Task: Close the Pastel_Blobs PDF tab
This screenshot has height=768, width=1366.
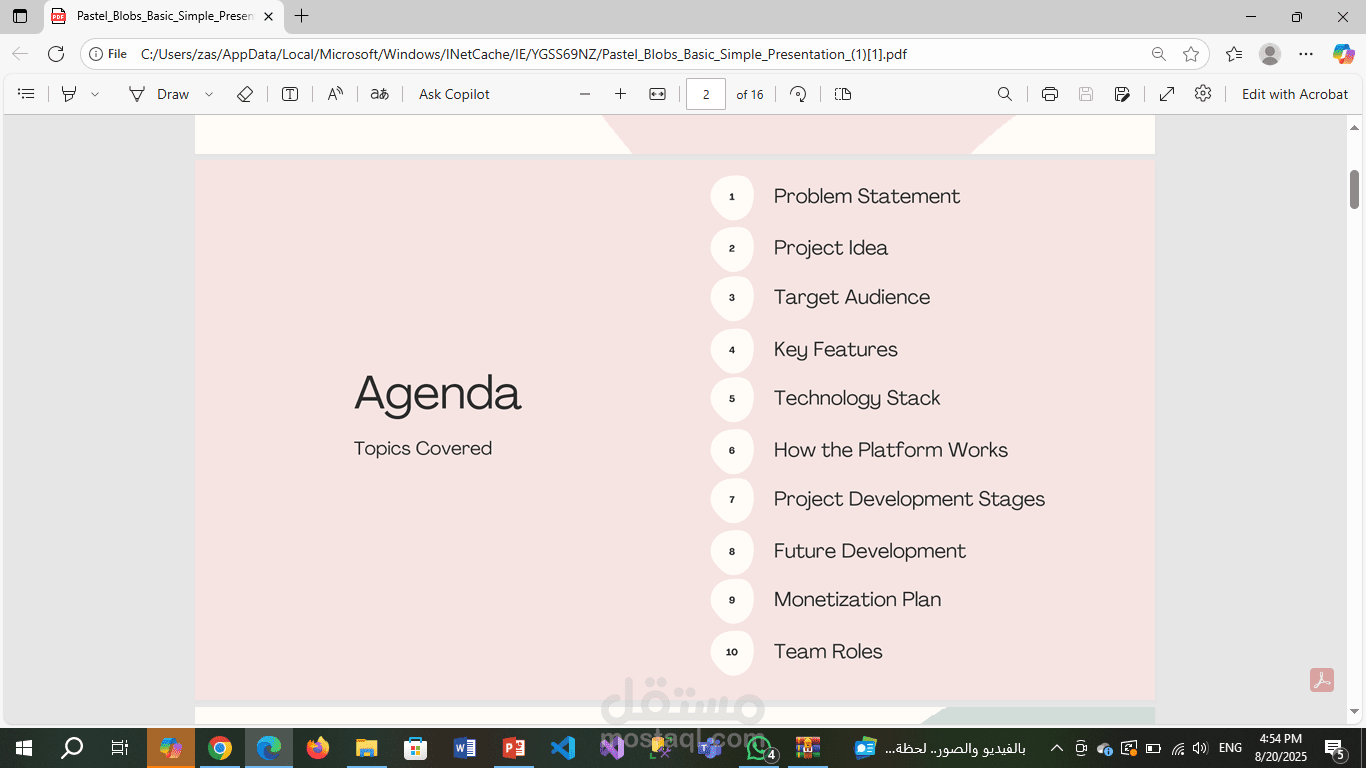Action: click(269, 16)
